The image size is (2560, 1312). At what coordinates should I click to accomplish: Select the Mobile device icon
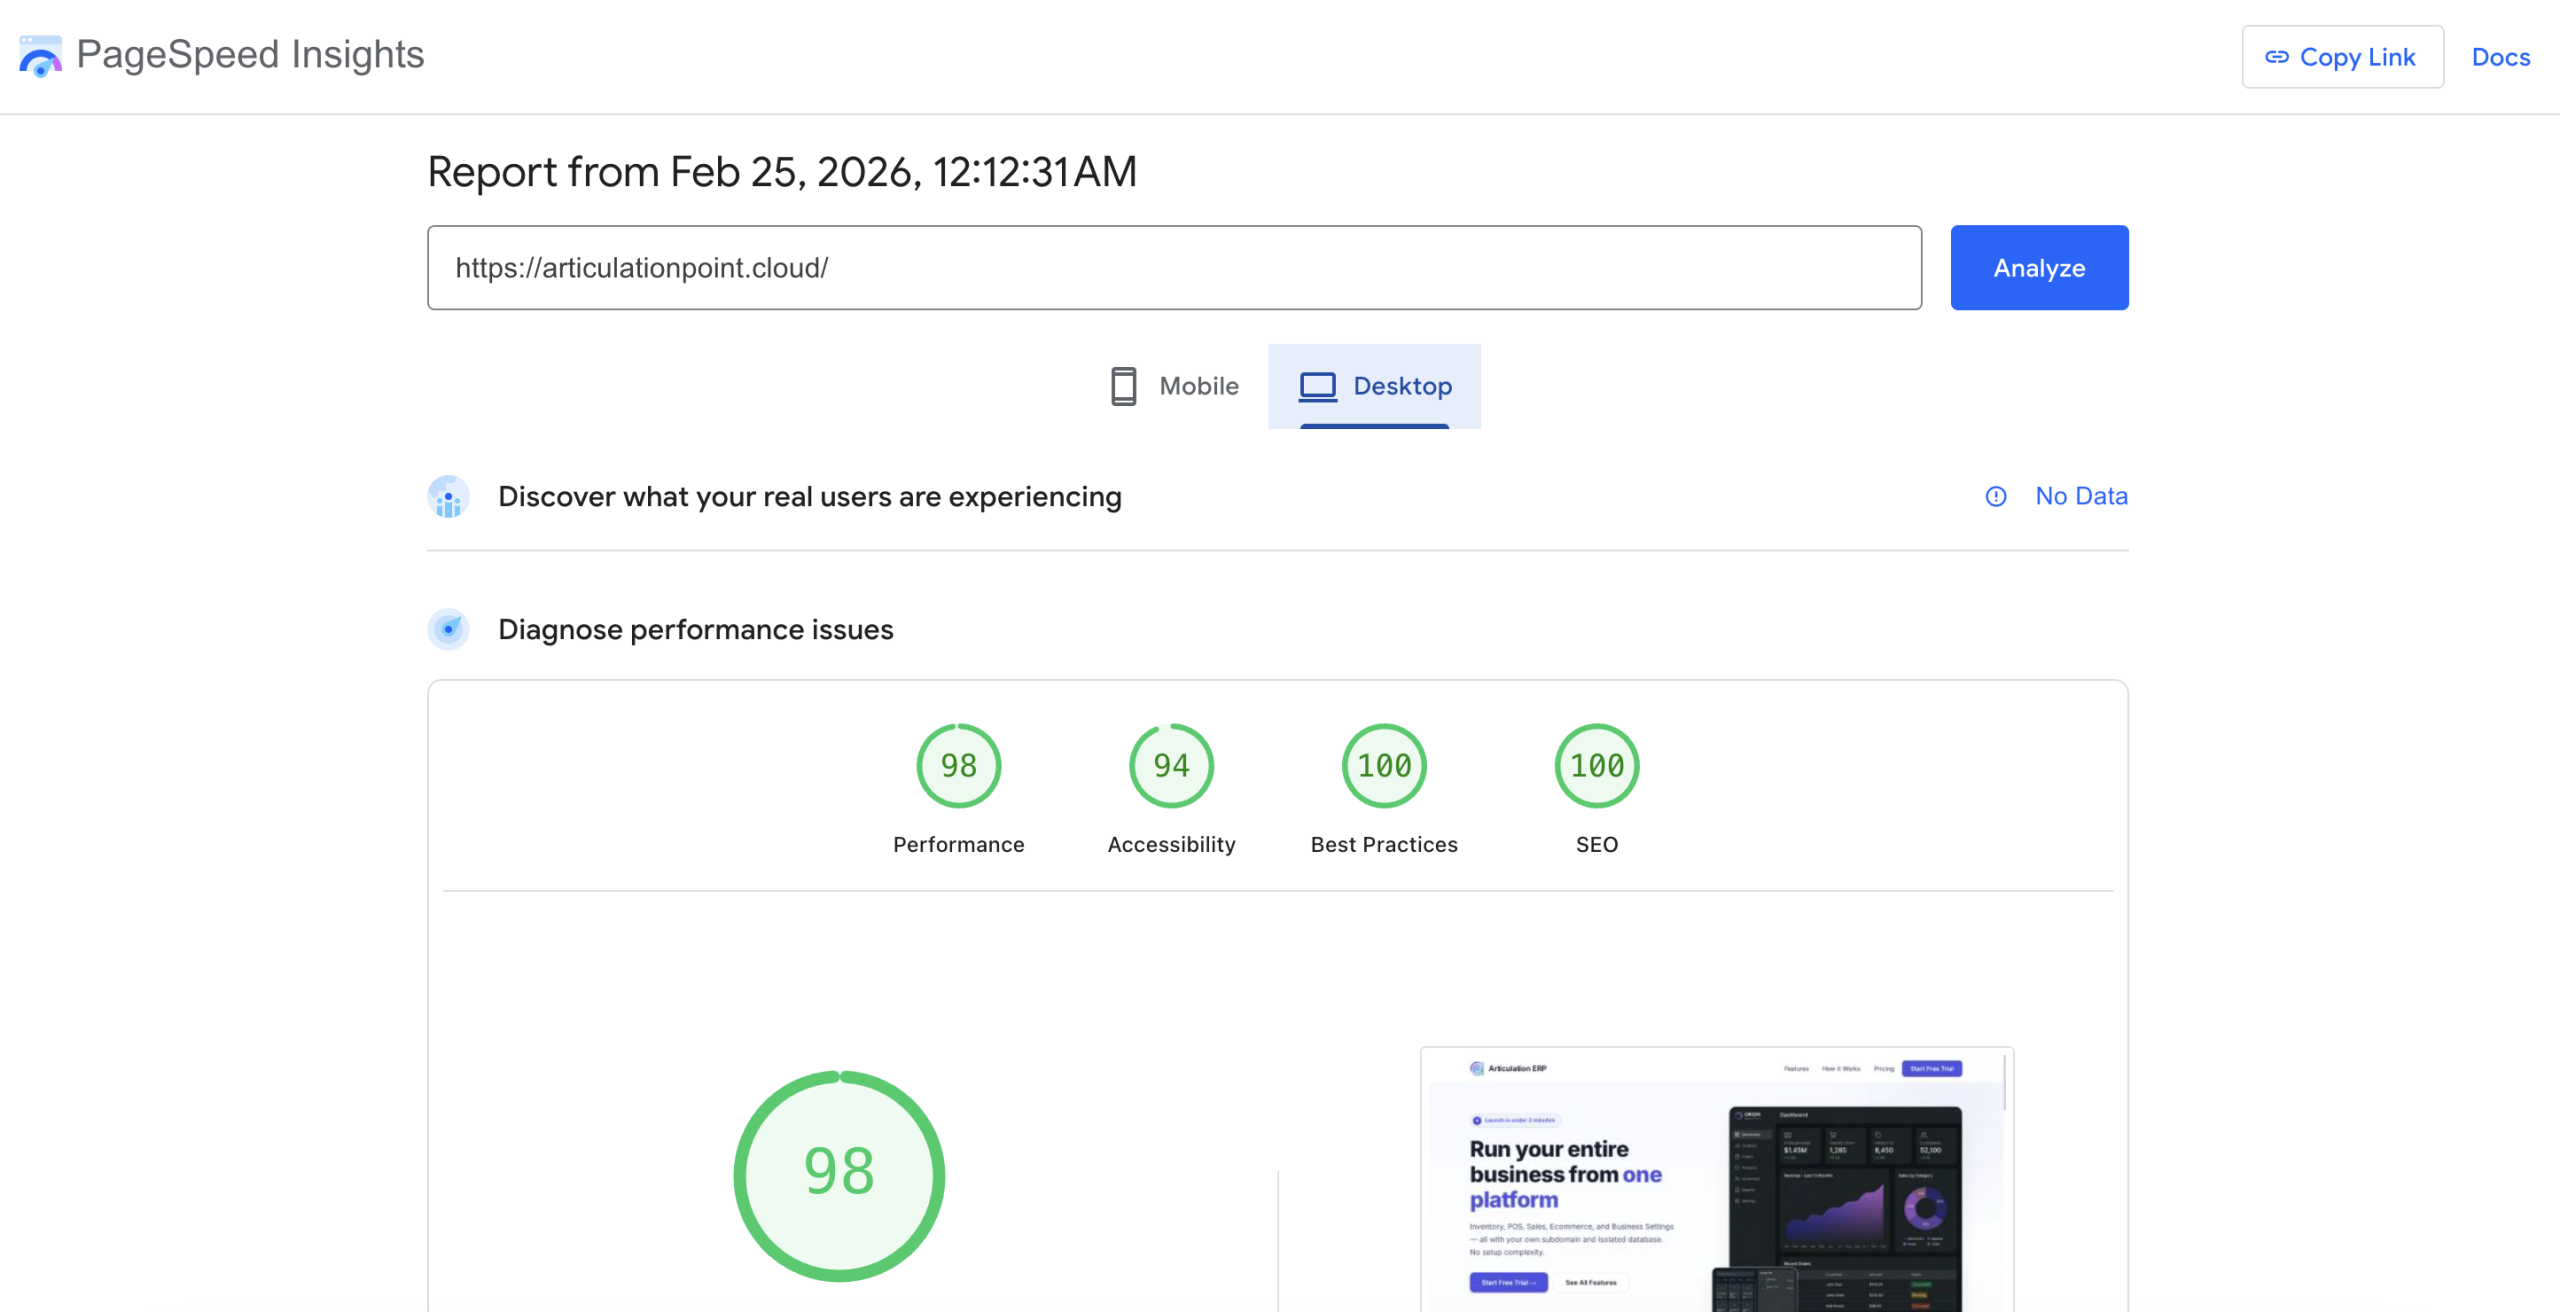(1122, 386)
